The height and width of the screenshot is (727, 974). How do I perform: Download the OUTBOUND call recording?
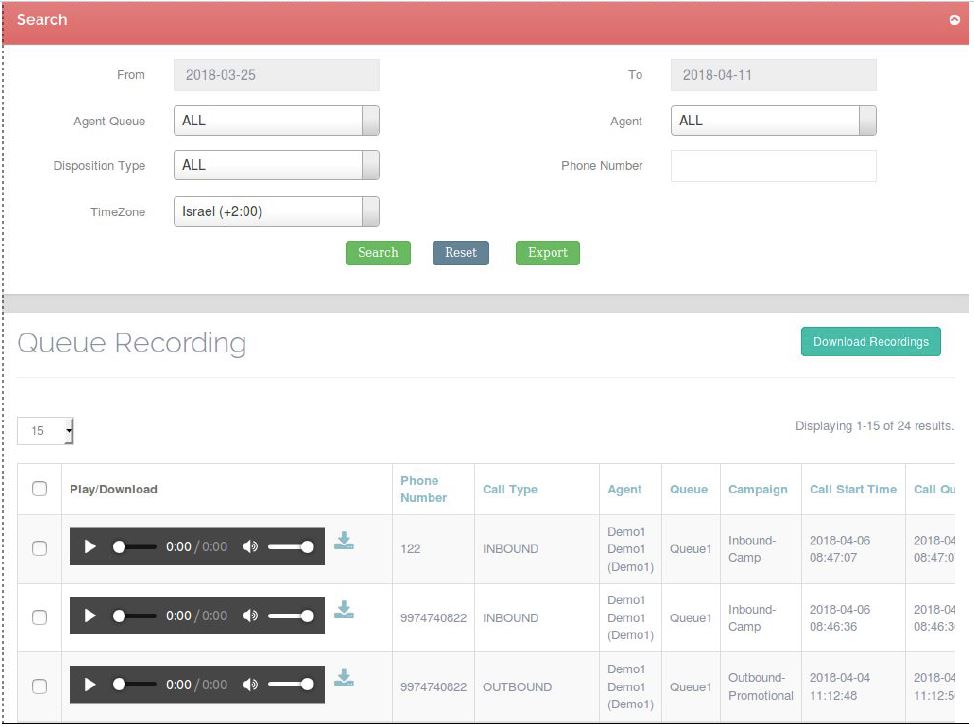tap(344, 678)
